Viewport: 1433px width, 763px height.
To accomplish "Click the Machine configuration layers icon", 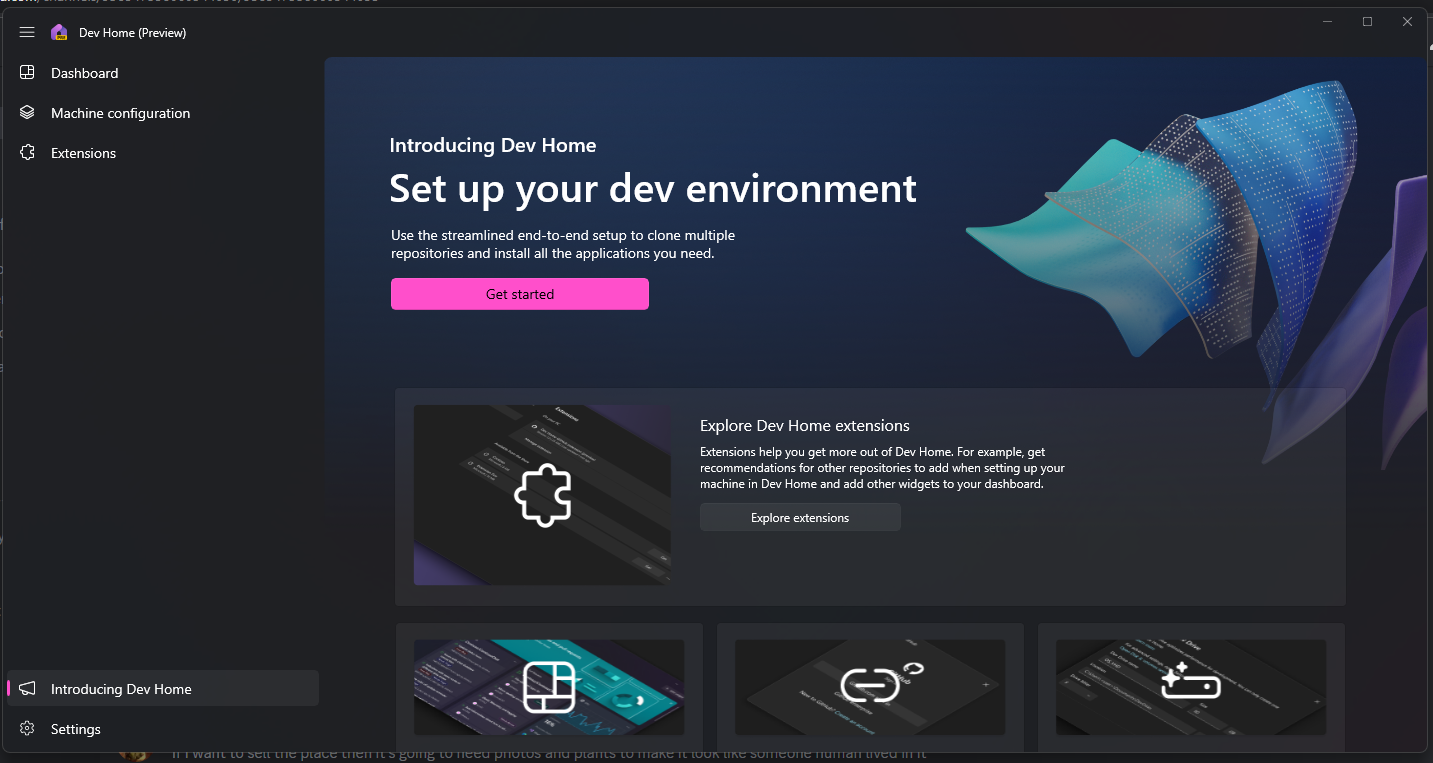I will 27,113.
